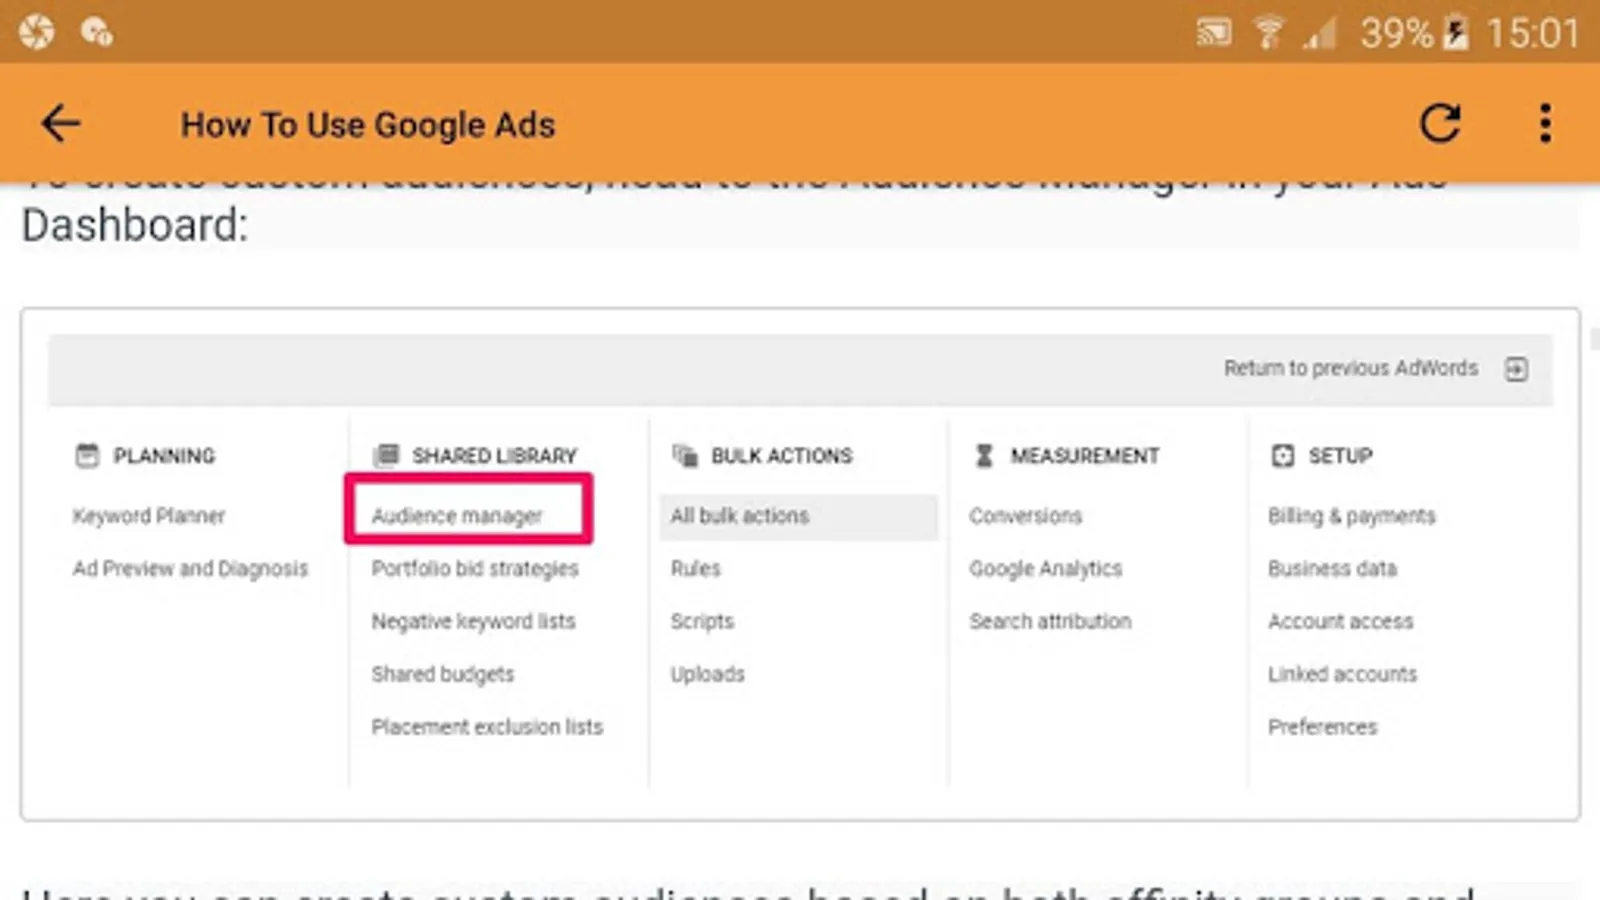
Task: Click the PLANNING column heading
Action: click(x=164, y=456)
